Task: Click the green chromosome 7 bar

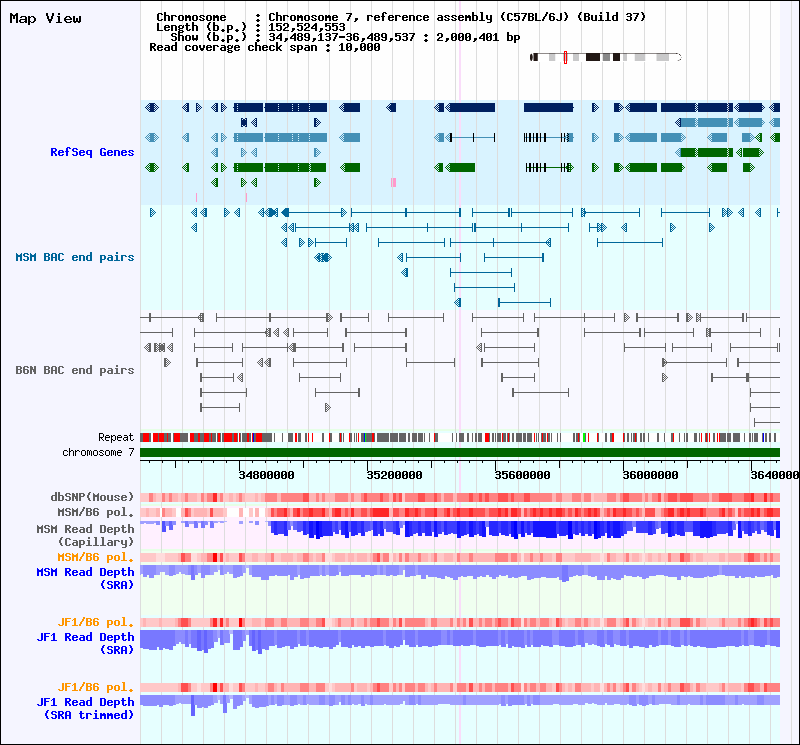Action: 460,453
